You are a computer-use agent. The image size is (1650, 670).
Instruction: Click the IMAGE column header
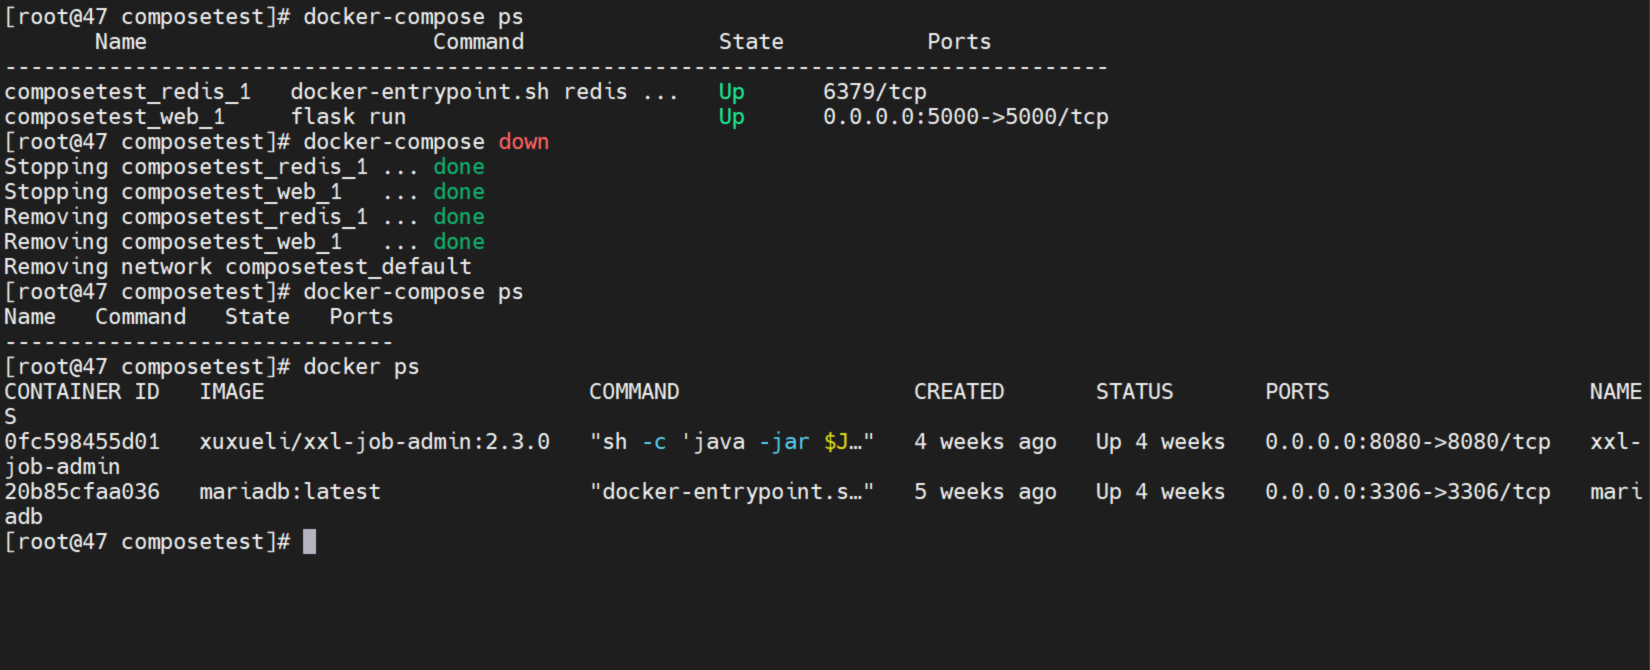tap(231, 392)
